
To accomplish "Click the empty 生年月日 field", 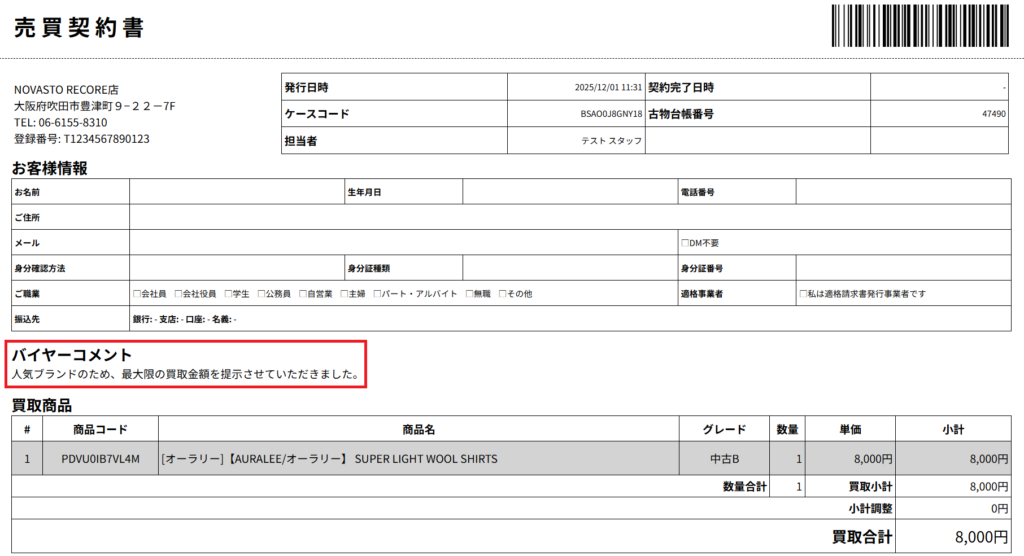I will coord(569,191).
